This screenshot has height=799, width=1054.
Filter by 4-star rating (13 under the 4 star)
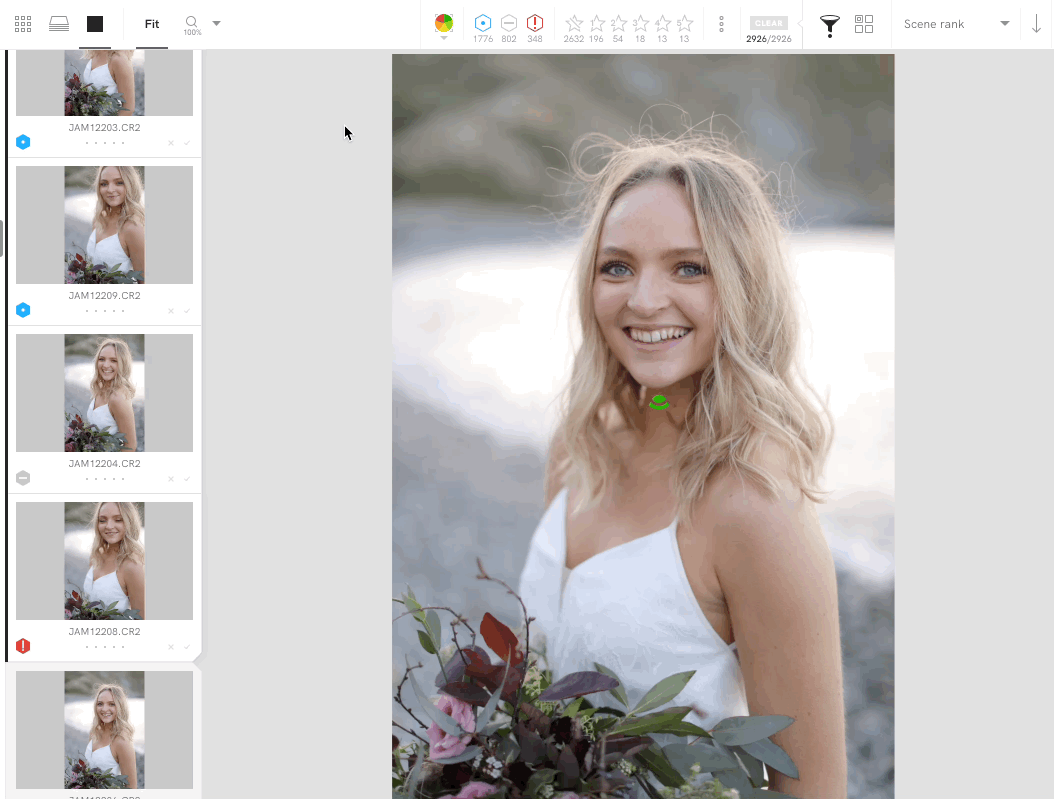pyautogui.click(x=663, y=24)
